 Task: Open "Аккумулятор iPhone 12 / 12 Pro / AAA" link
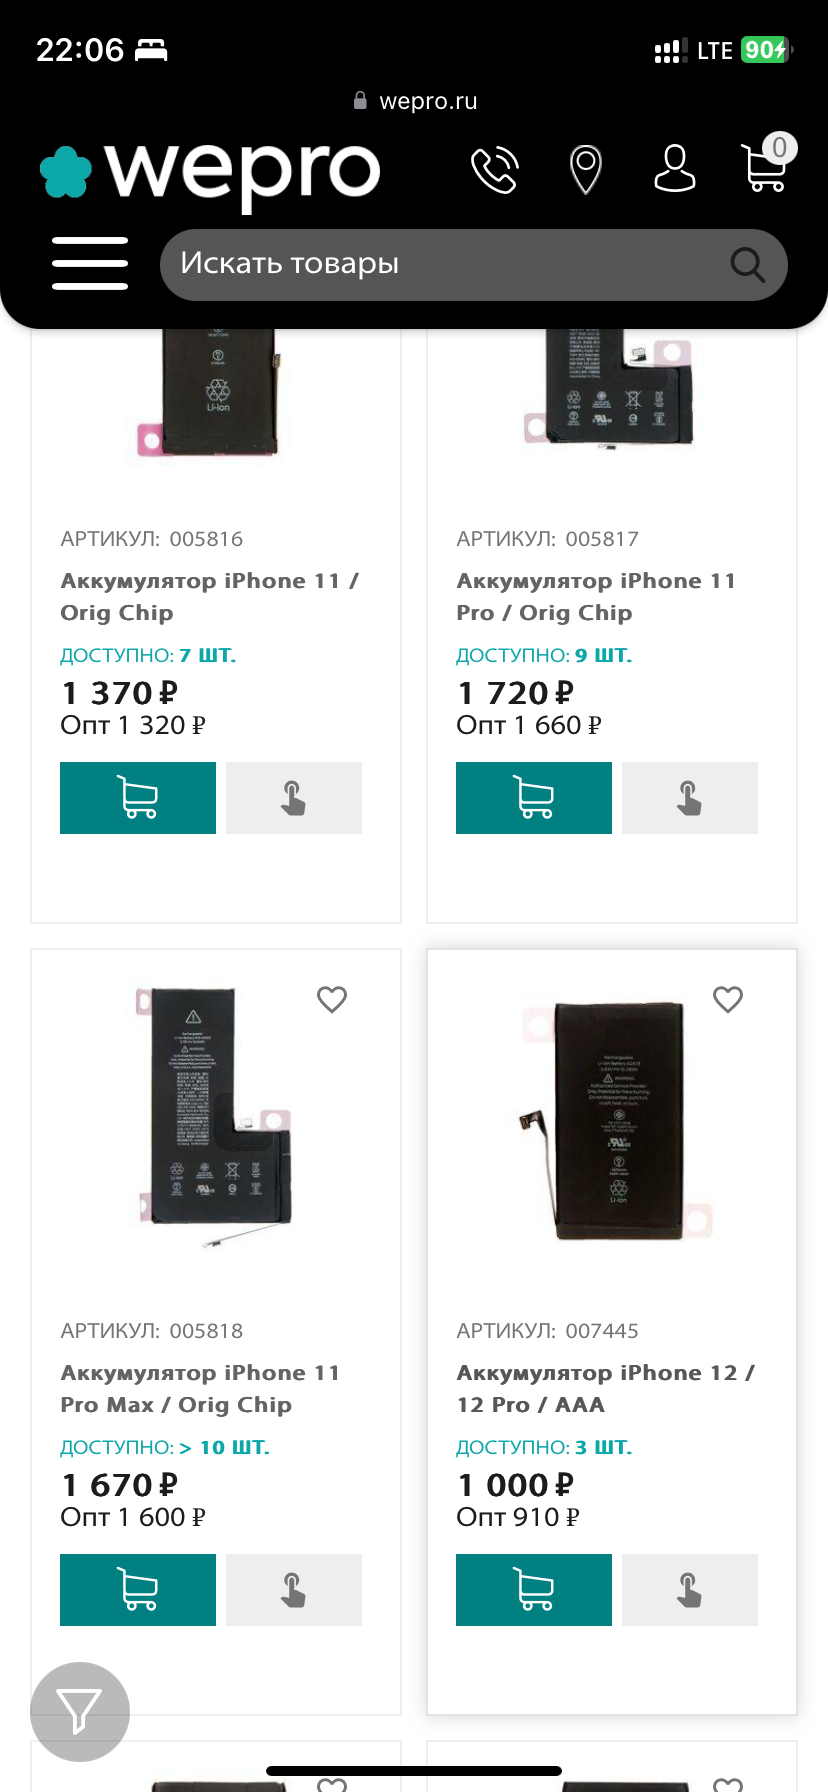(605, 1388)
